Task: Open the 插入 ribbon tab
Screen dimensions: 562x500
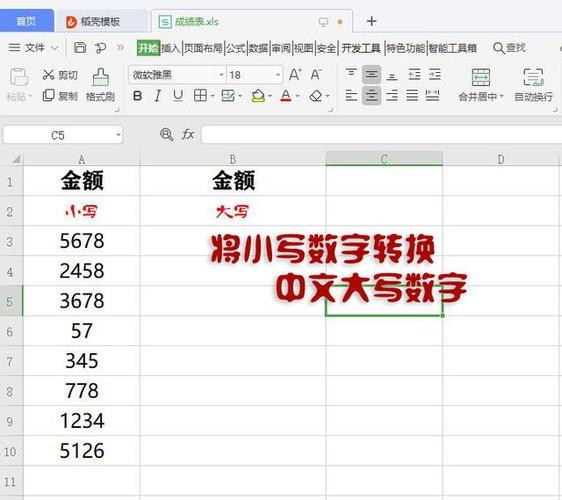Action: pos(171,48)
